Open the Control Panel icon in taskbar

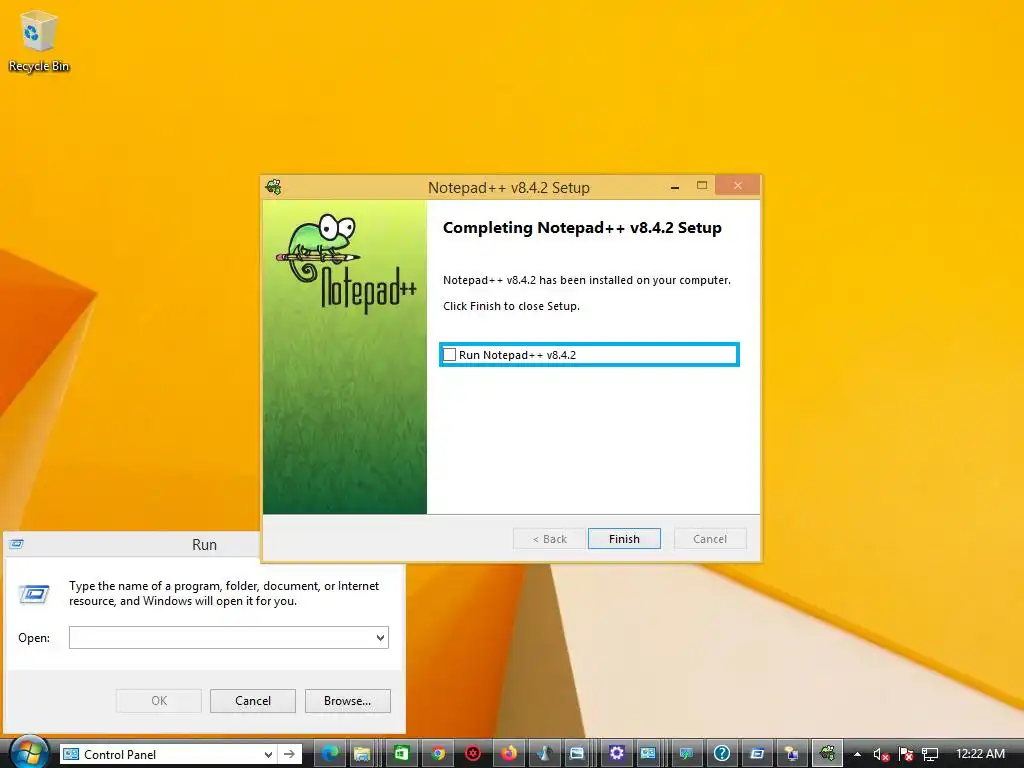(648, 754)
